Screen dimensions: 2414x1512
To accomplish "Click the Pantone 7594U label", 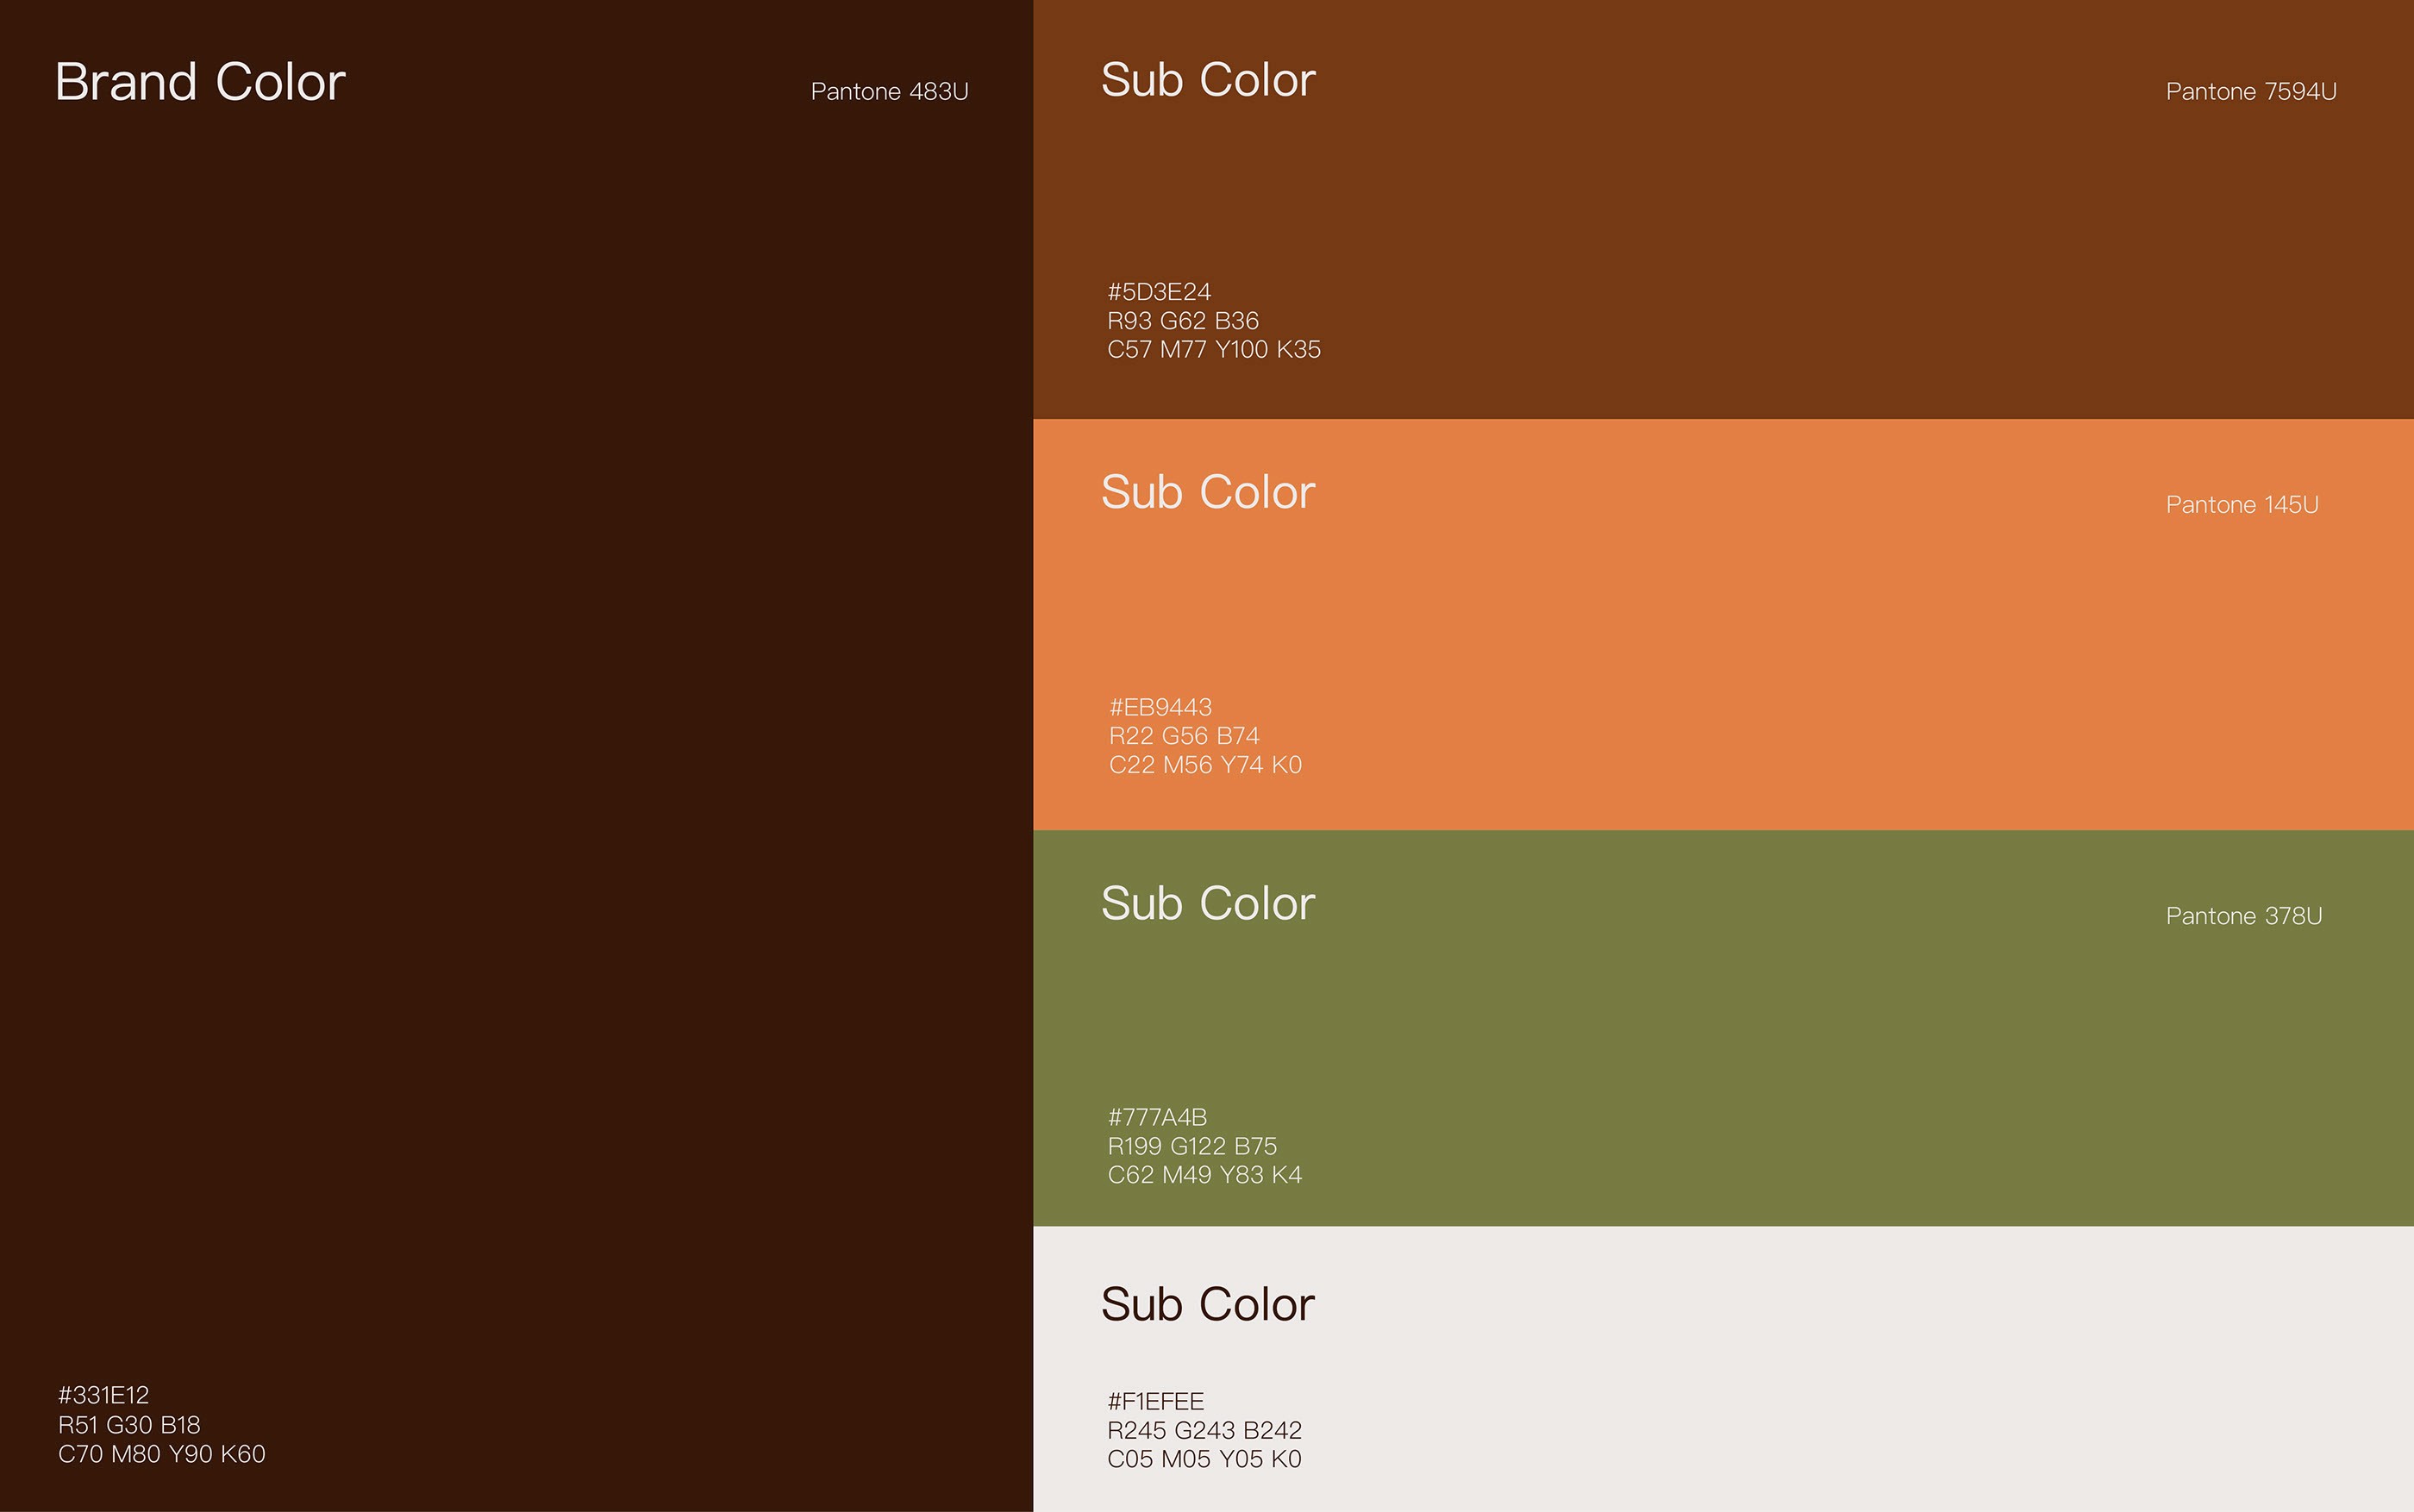I will (2250, 92).
